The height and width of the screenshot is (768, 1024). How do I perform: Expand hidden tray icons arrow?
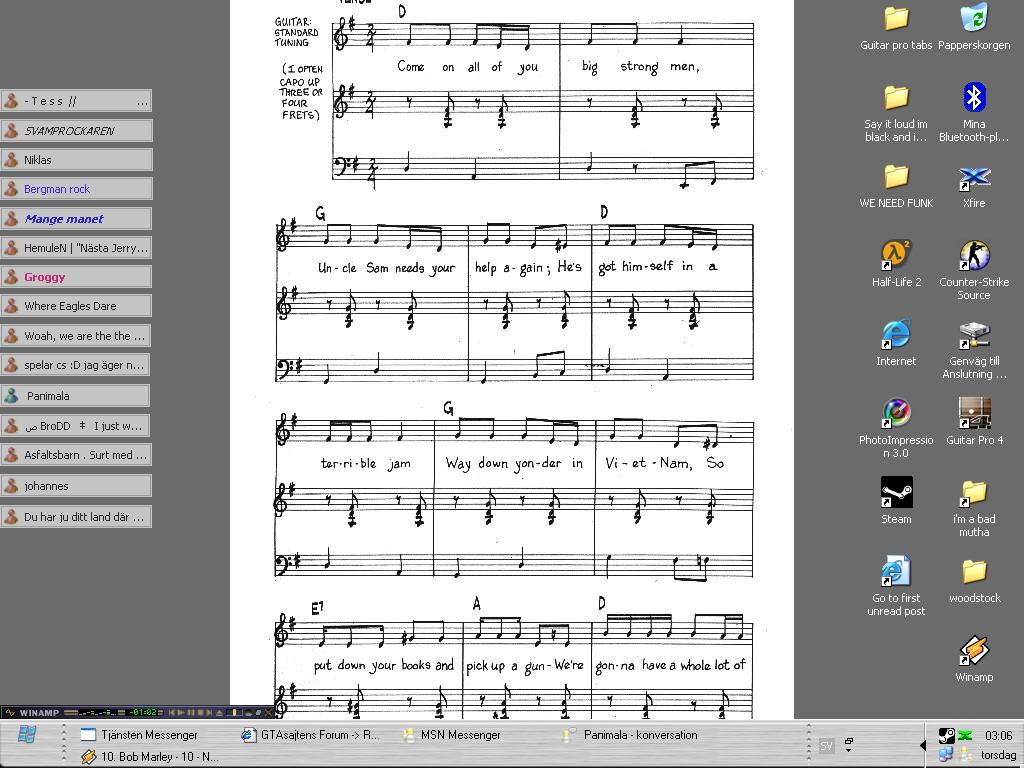coord(922,745)
